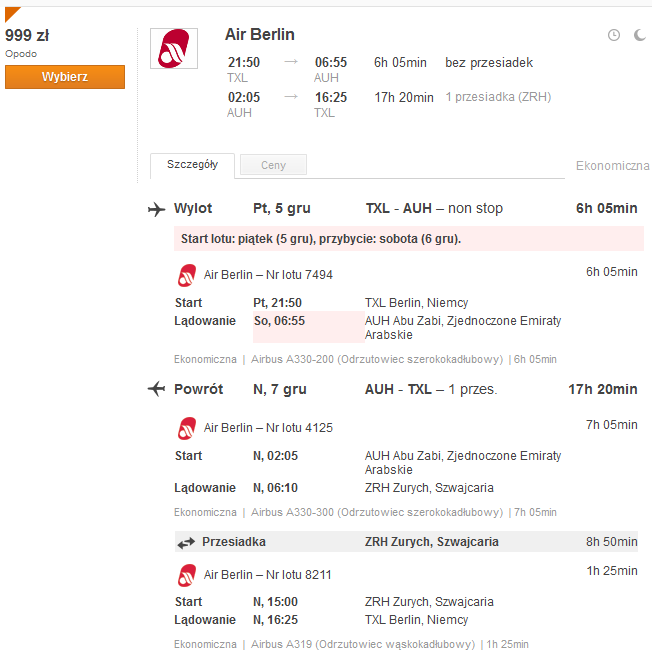Image resolution: width=652 pixels, height=660 pixels.
Task: Click the 999 zł price
Action: pyautogui.click(x=27, y=35)
